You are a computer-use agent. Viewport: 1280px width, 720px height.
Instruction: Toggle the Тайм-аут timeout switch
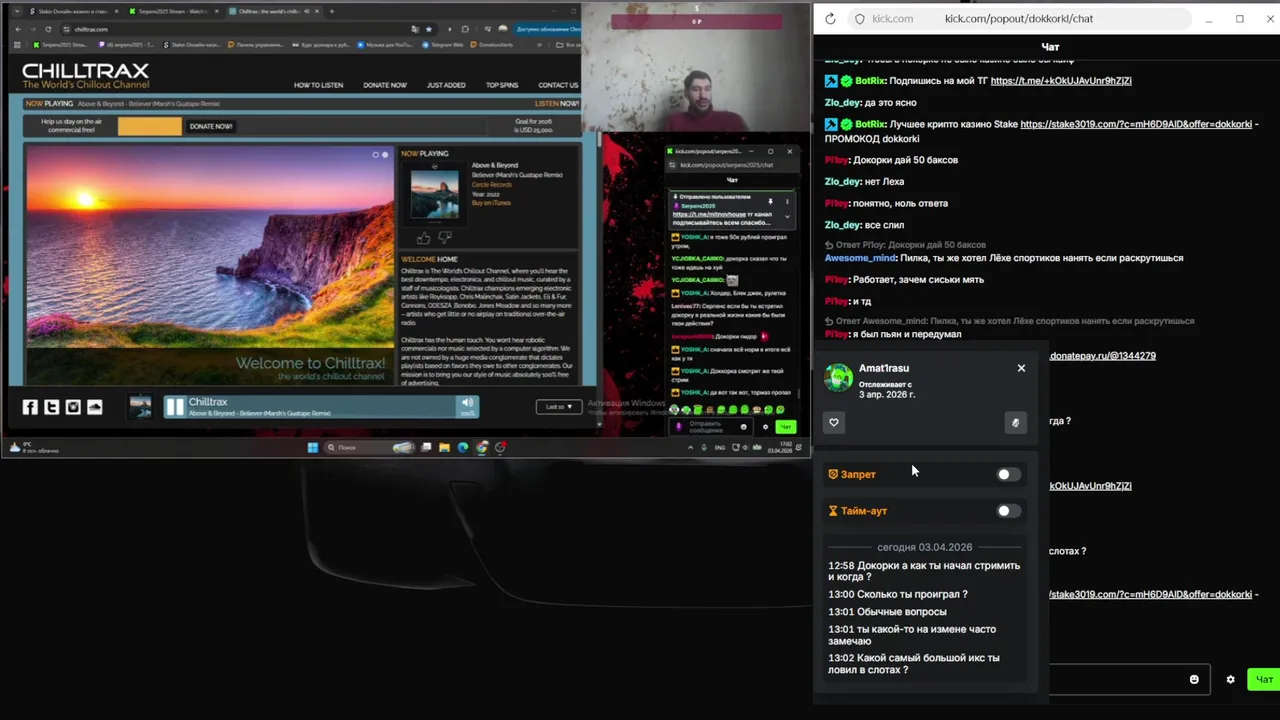[1008, 511]
